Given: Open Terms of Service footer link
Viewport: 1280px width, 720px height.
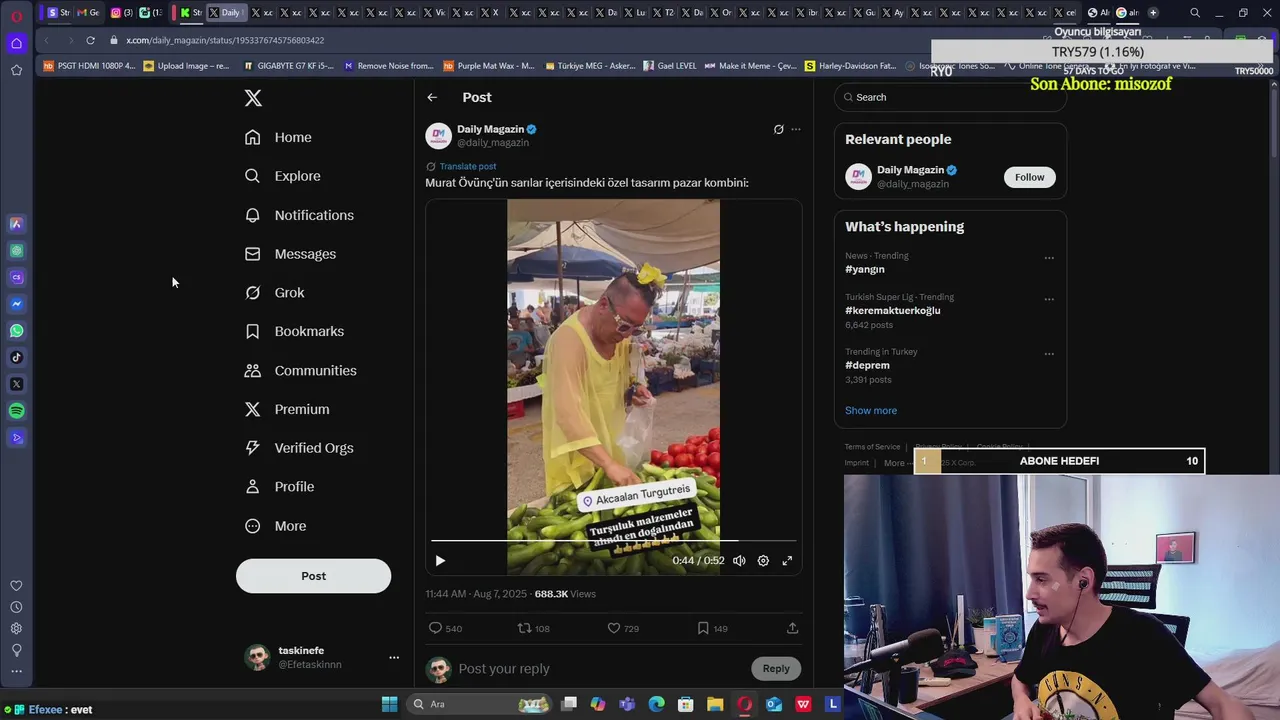Looking at the screenshot, I should 872,447.
